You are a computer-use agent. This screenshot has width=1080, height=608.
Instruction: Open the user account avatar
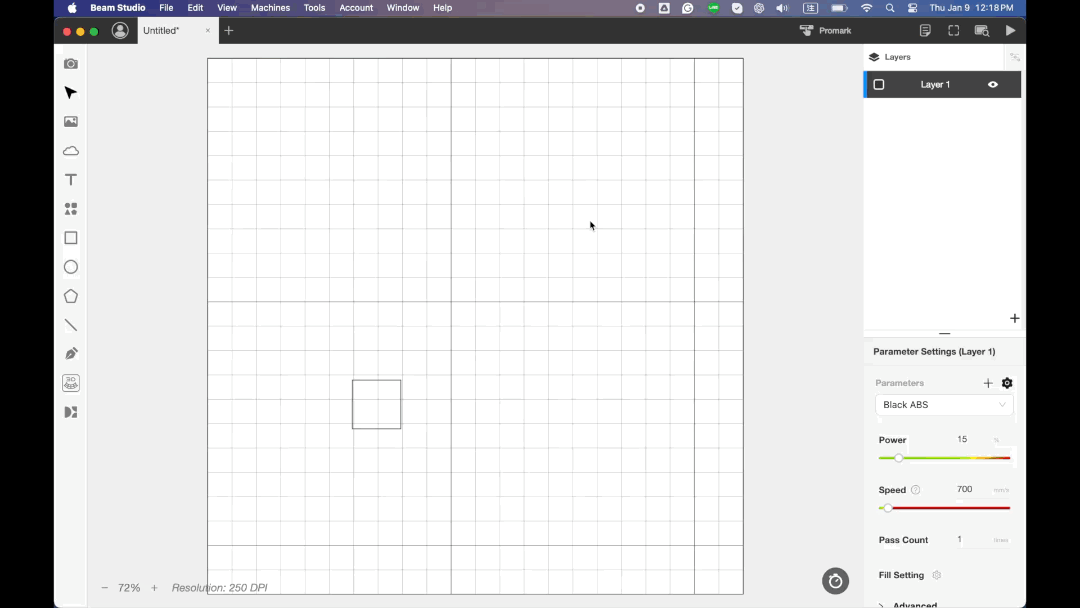click(121, 30)
